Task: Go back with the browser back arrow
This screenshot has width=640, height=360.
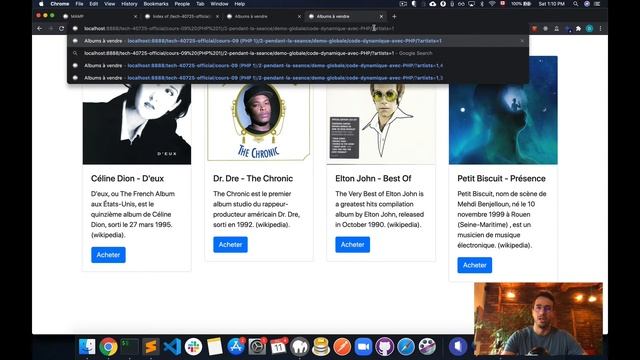Action: pyautogui.click(x=40, y=29)
